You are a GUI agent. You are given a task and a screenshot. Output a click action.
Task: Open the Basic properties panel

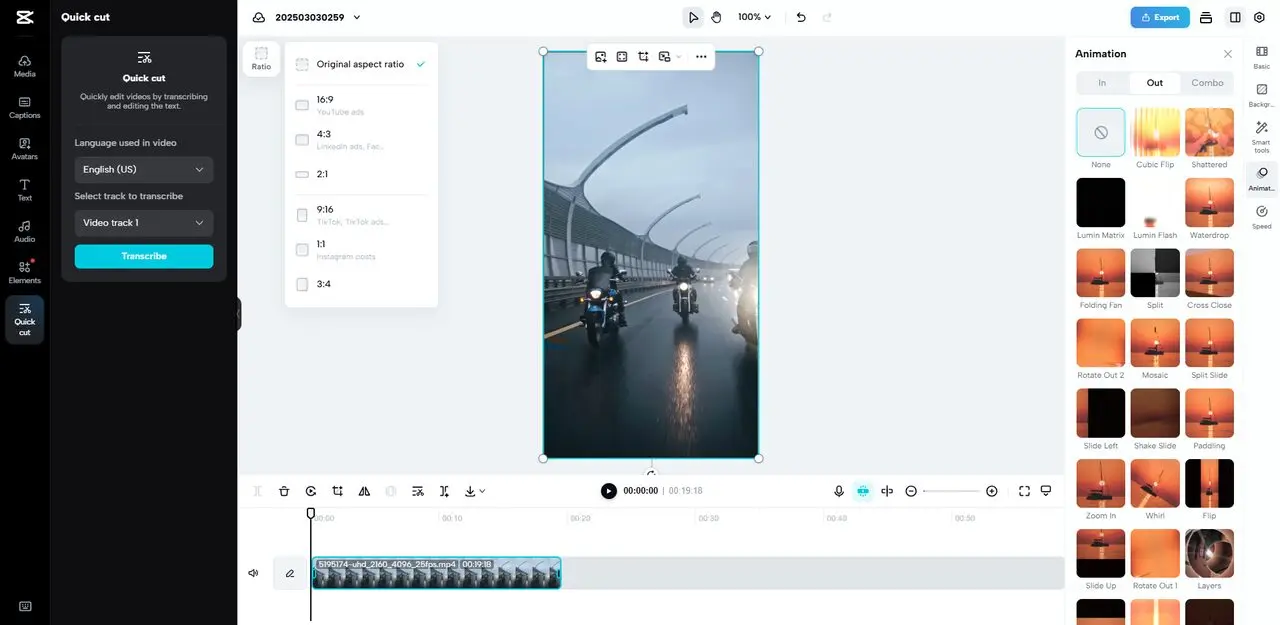[1262, 57]
